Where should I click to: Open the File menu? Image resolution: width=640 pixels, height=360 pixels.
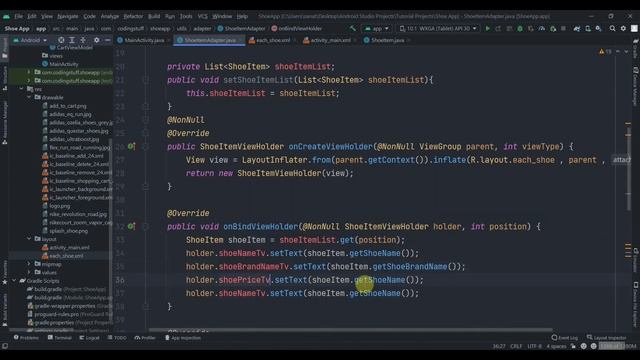19,16
